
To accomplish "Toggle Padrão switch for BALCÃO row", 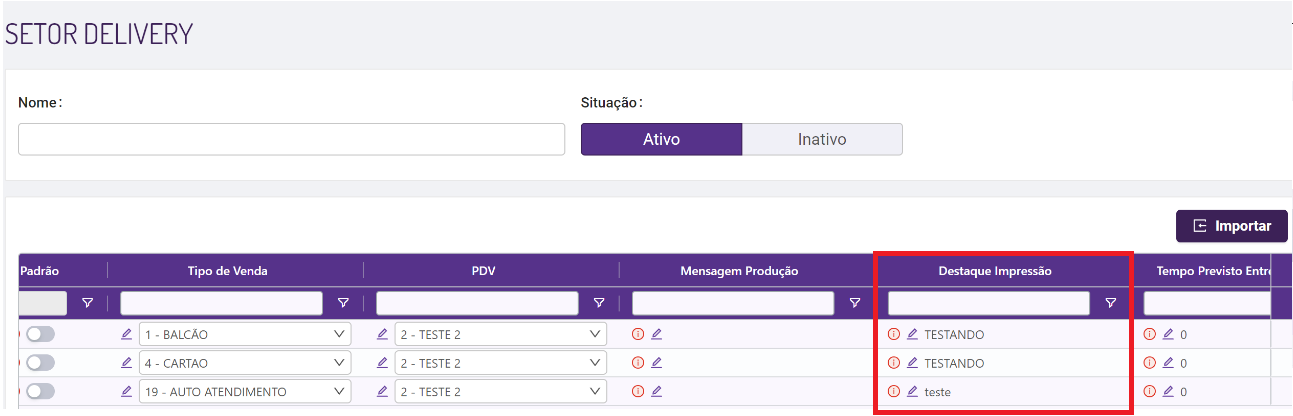I will (x=40, y=334).
